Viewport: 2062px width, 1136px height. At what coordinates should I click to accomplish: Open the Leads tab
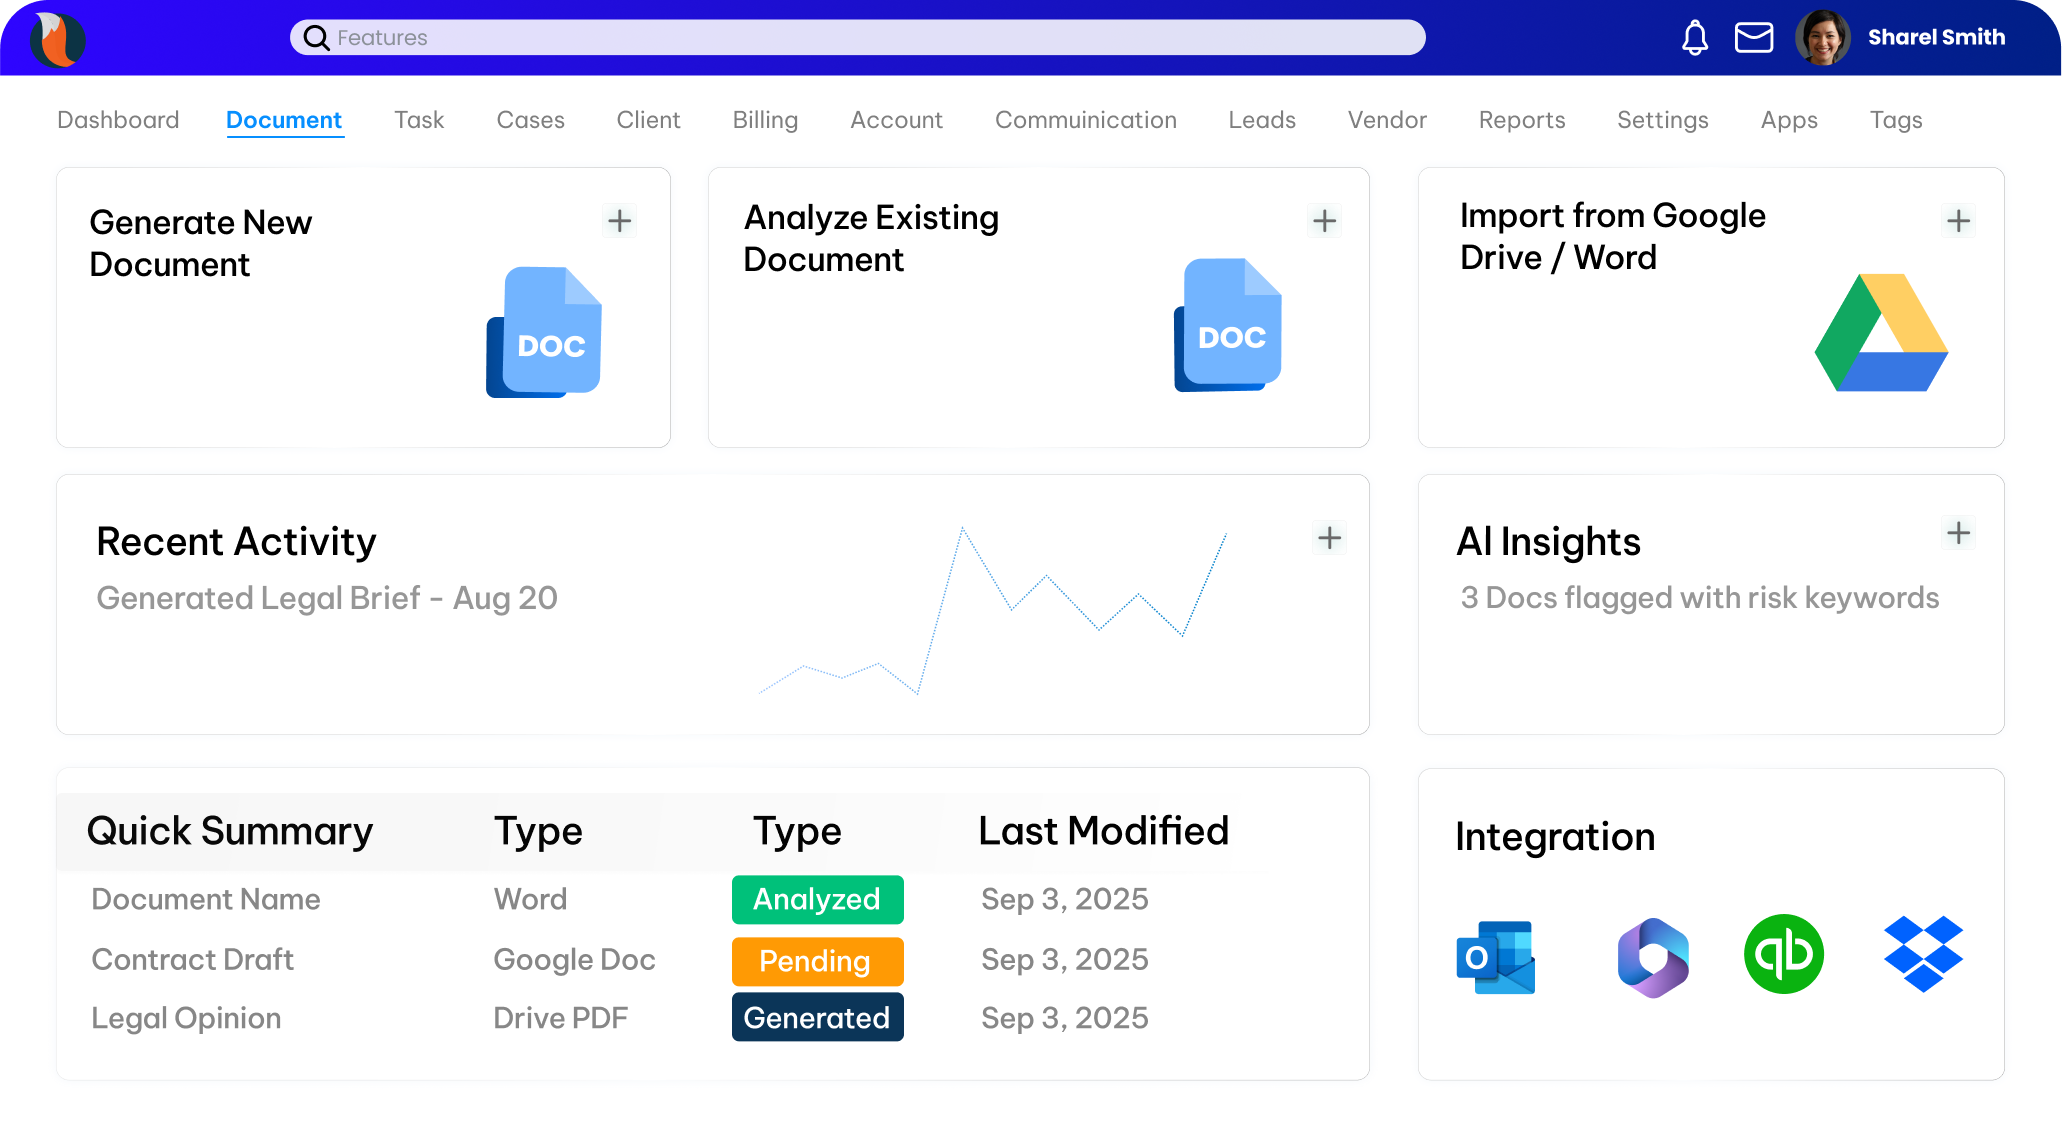pos(1262,120)
